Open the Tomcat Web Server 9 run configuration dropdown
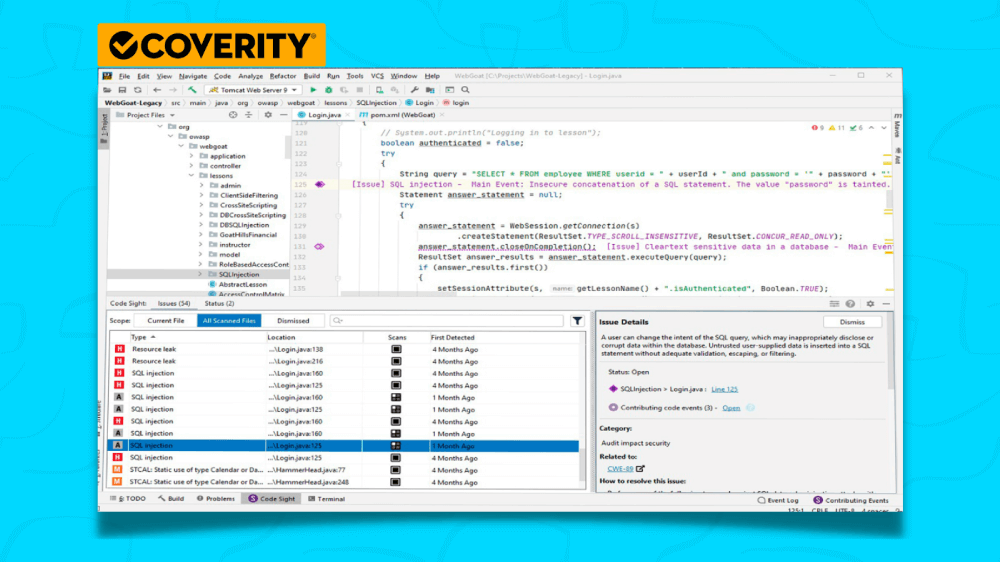Image resolution: width=1000 pixels, height=562 pixels. pyautogui.click(x=253, y=90)
